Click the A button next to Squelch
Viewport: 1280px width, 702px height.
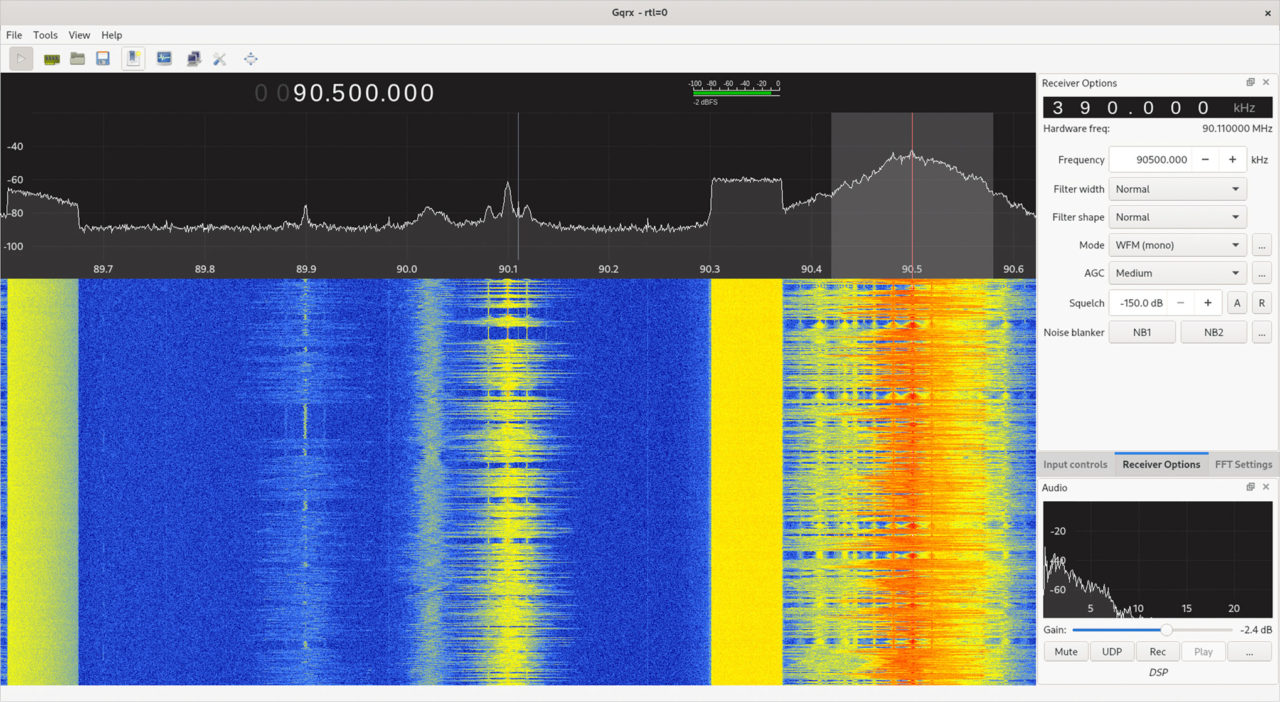coord(1237,302)
